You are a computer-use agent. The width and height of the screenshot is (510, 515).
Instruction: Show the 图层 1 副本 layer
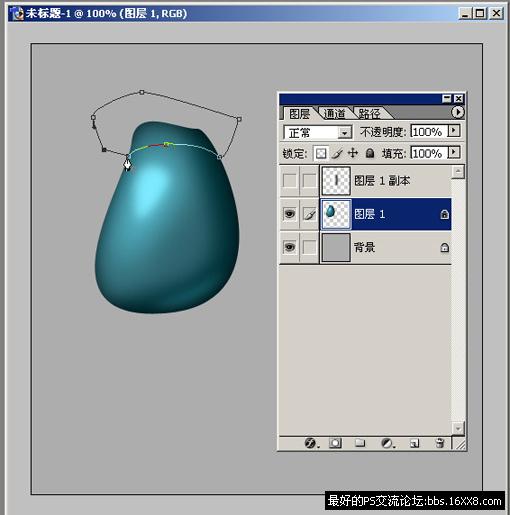click(x=289, y=180)
